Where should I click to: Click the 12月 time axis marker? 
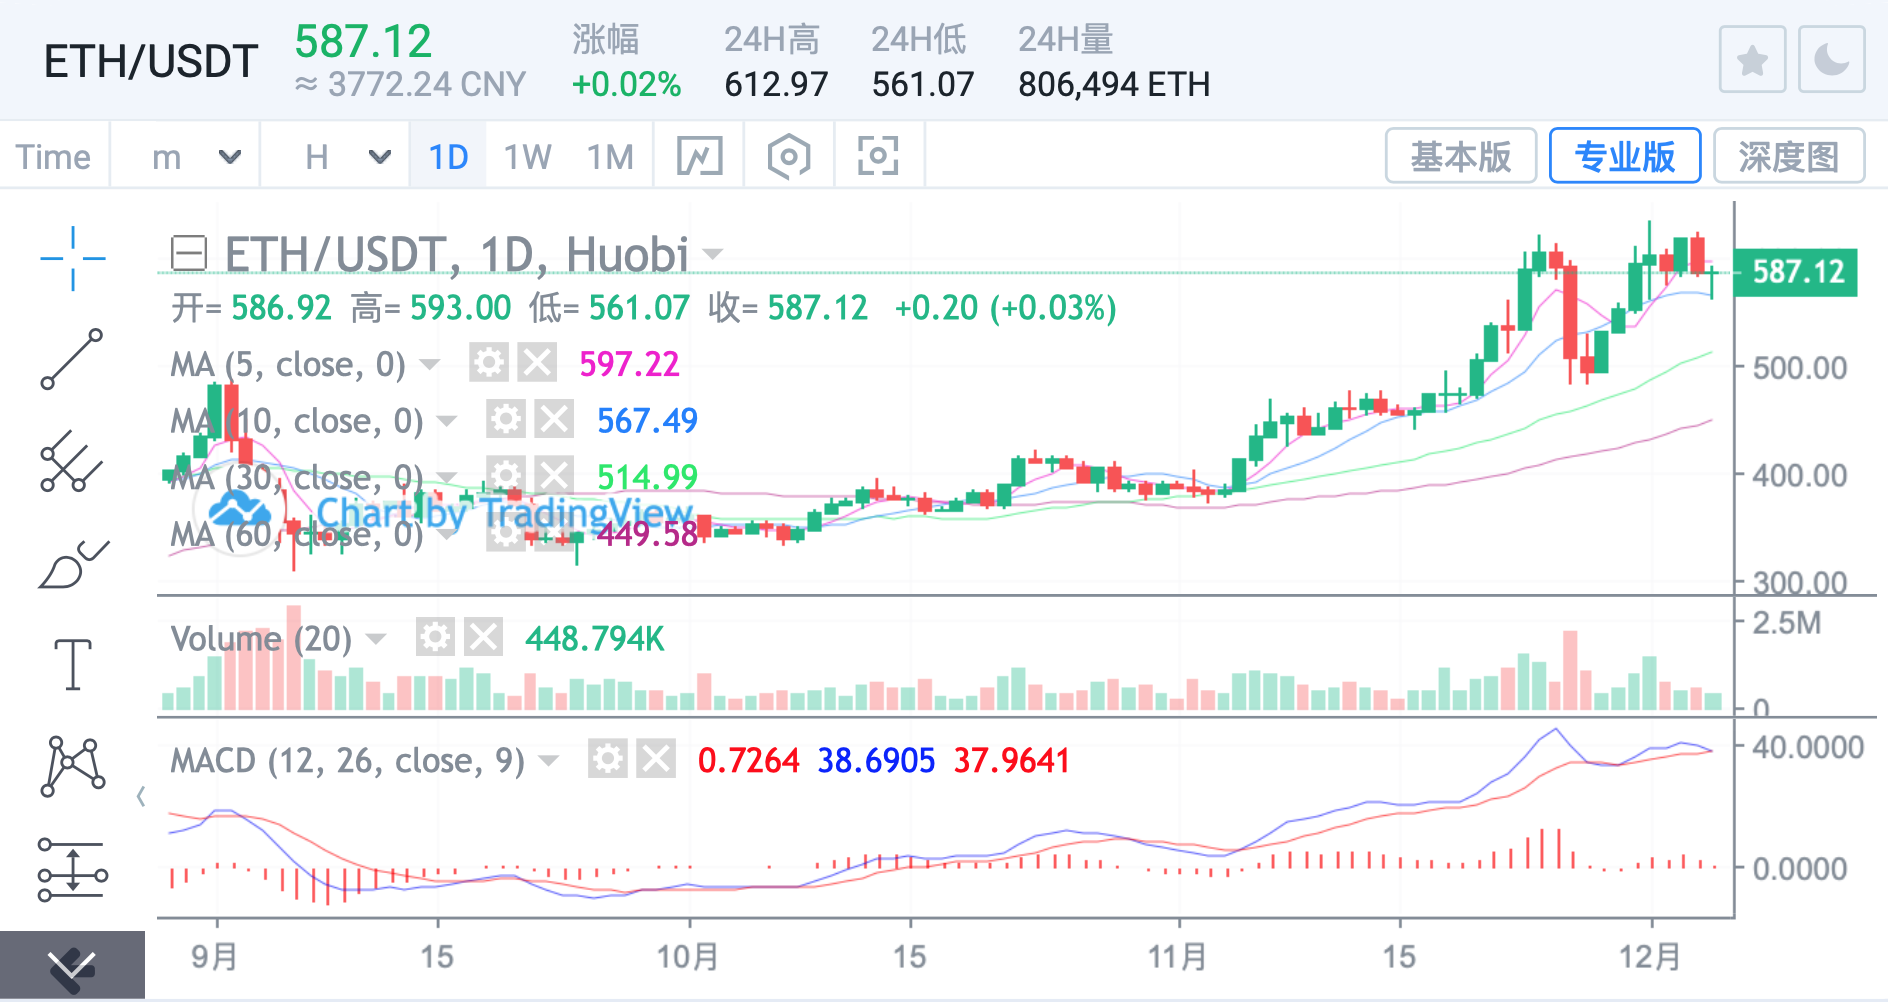coord(1650,956)
